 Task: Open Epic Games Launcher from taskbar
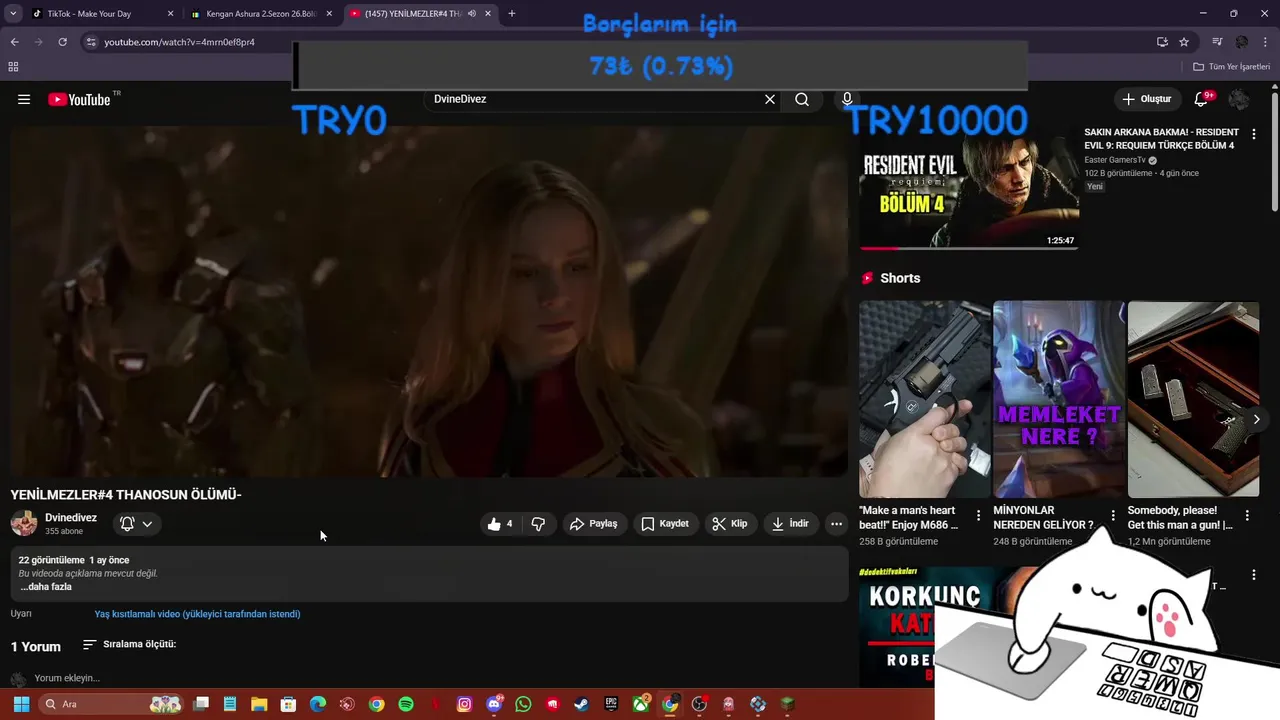click(611, 704)
